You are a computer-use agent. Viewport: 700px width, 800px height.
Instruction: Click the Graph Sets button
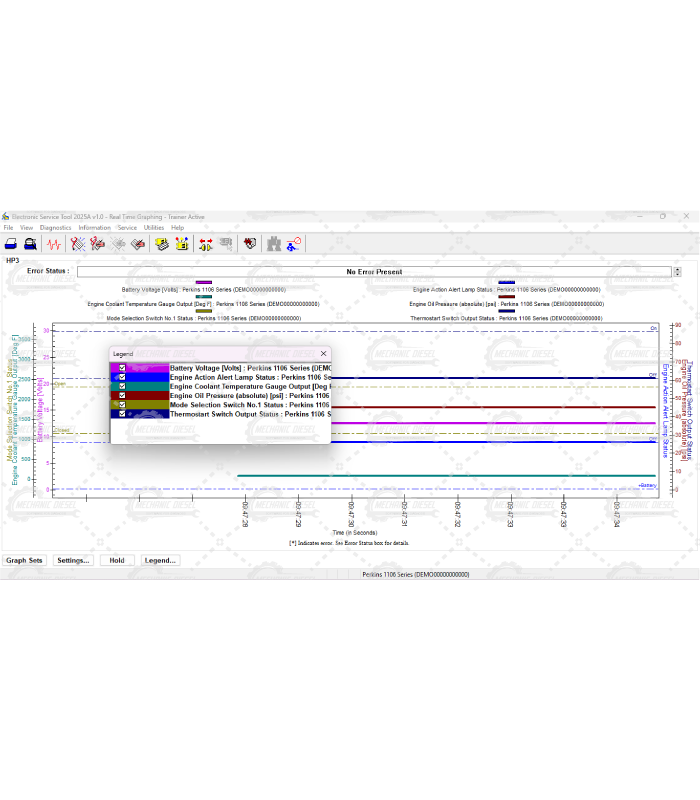tap(24, 561)
